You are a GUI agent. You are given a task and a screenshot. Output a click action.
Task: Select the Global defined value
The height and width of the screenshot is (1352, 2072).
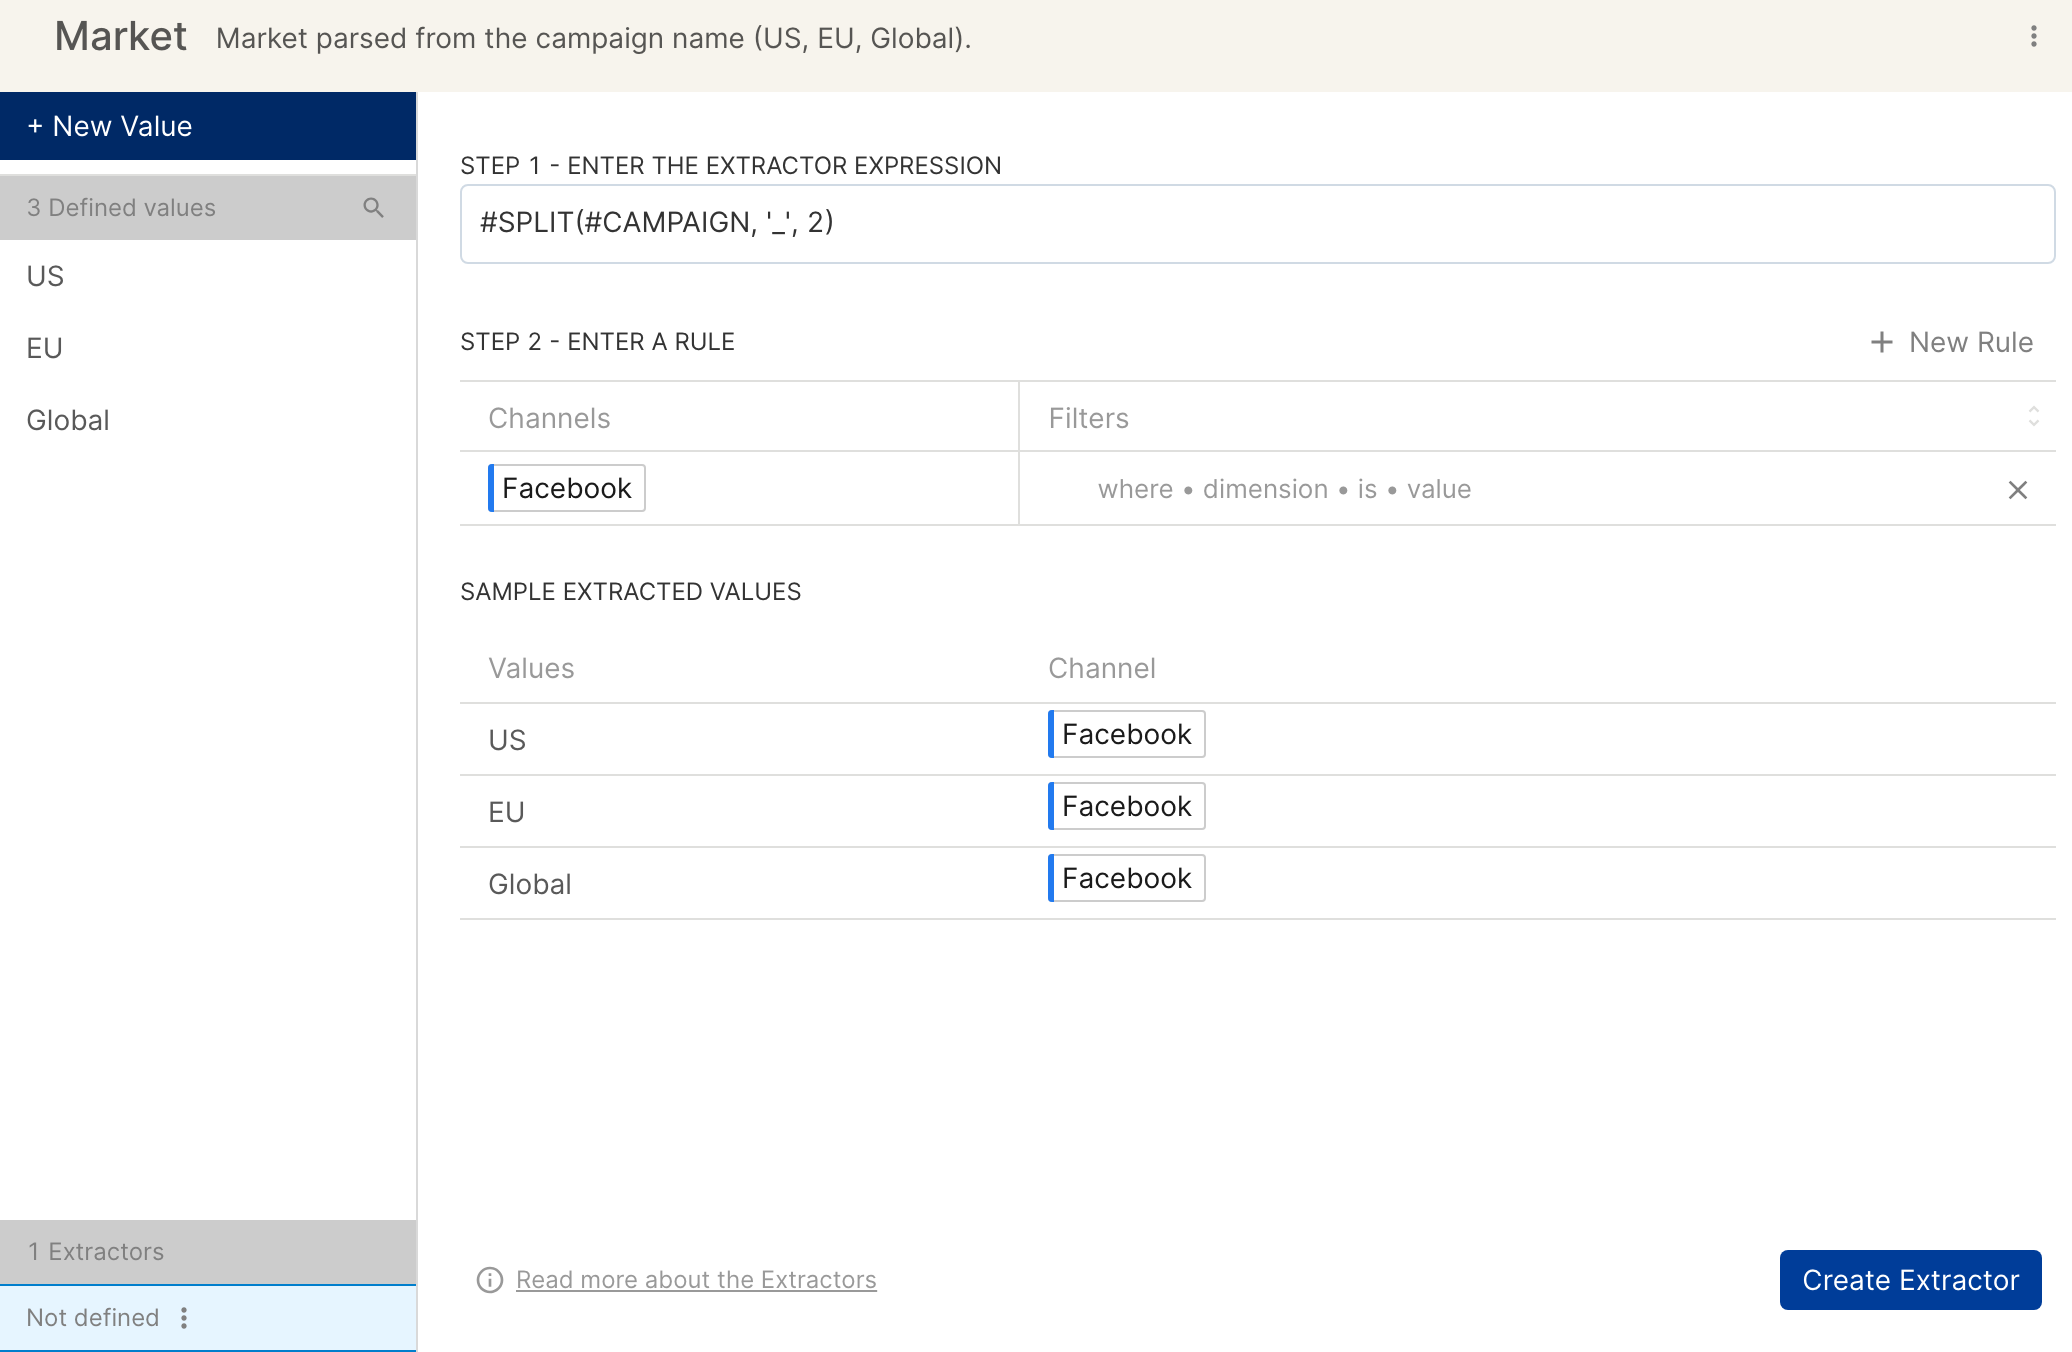click(x=208, y=420)
